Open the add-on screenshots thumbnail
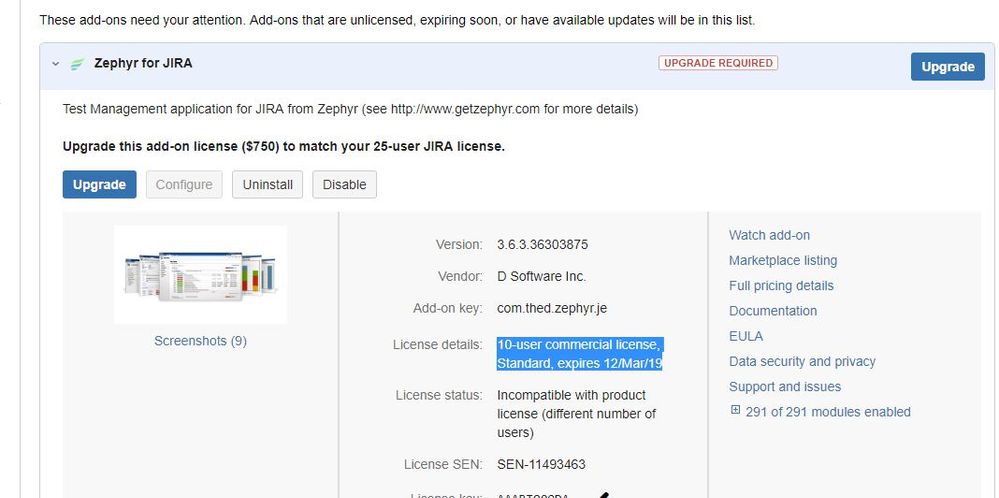 tap(200, 274)
